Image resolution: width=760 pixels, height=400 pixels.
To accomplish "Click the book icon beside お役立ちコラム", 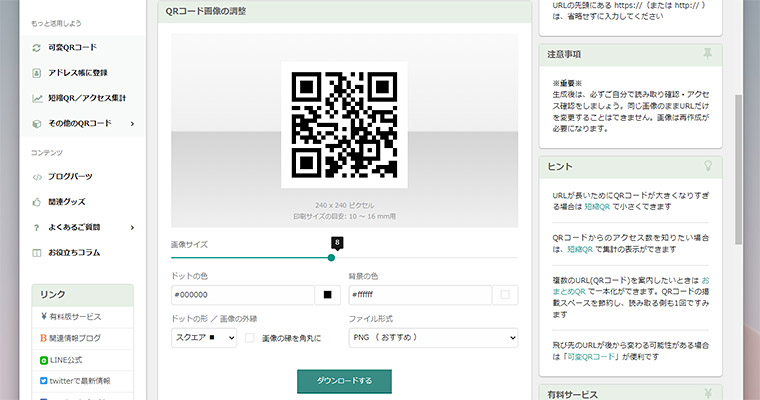I will click(x=36, y=253).
